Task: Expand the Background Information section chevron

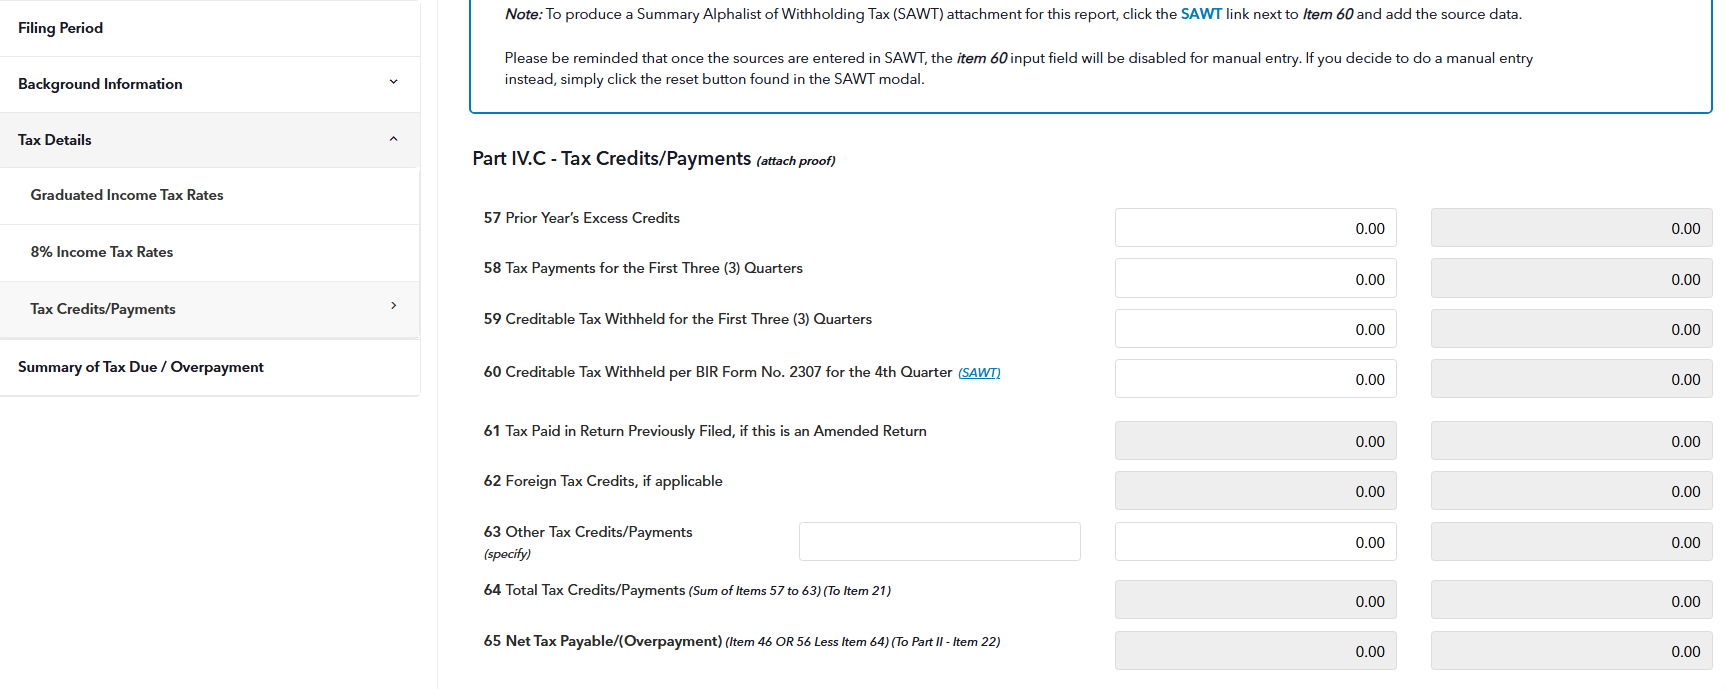Action: (393, 83)
